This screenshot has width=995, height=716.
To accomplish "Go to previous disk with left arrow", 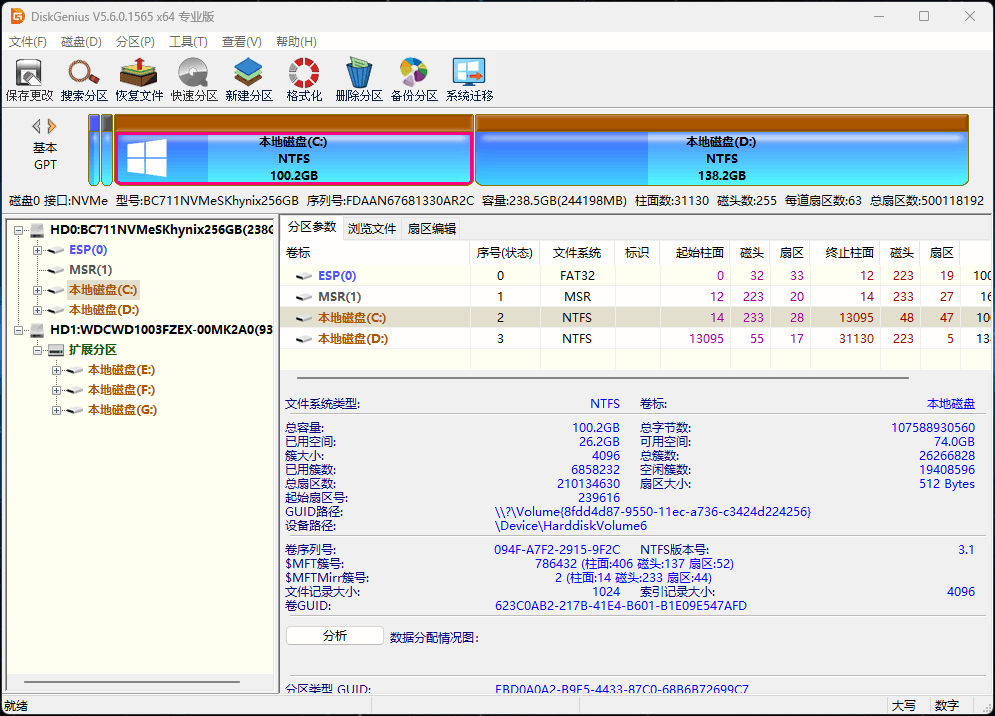I will (x=37, y=126).
